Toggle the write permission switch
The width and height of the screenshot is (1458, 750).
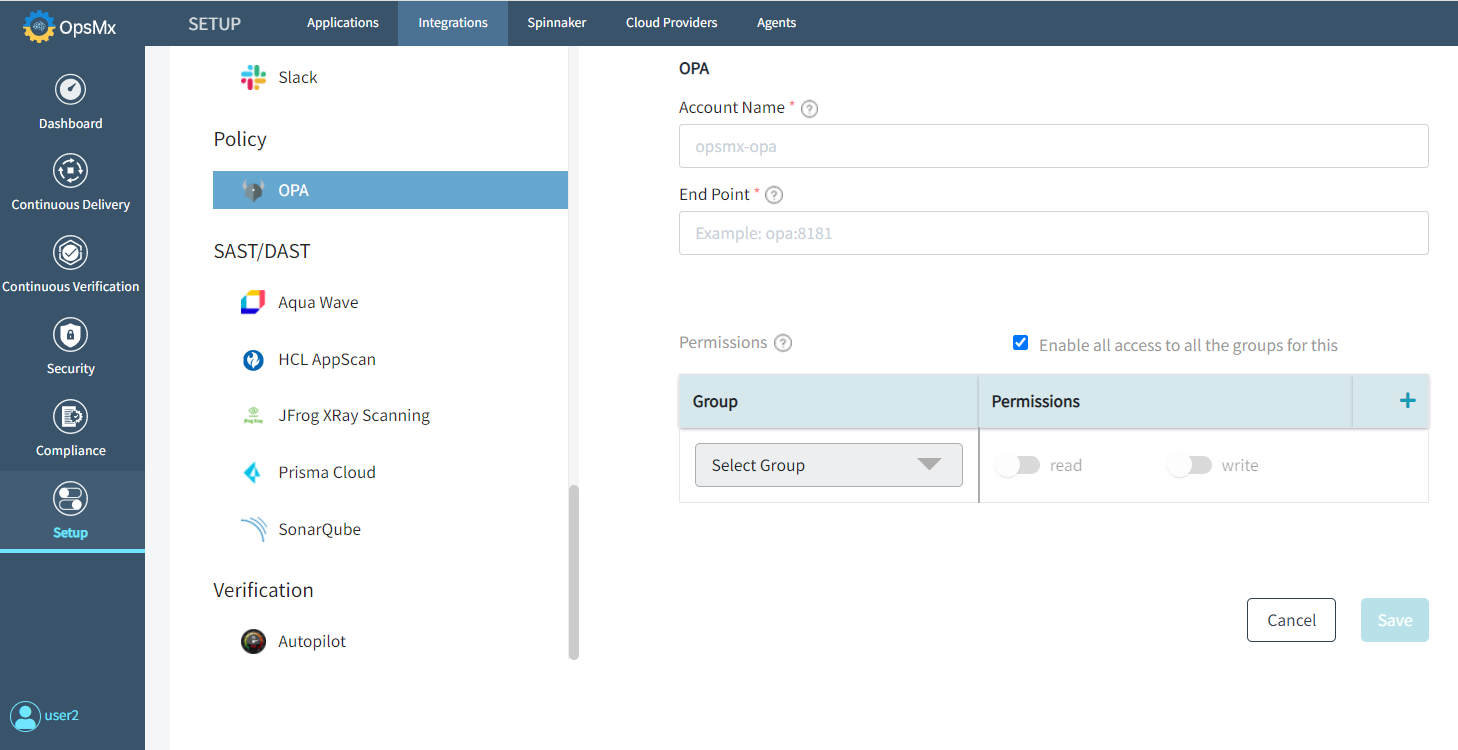click(1189, 464)
